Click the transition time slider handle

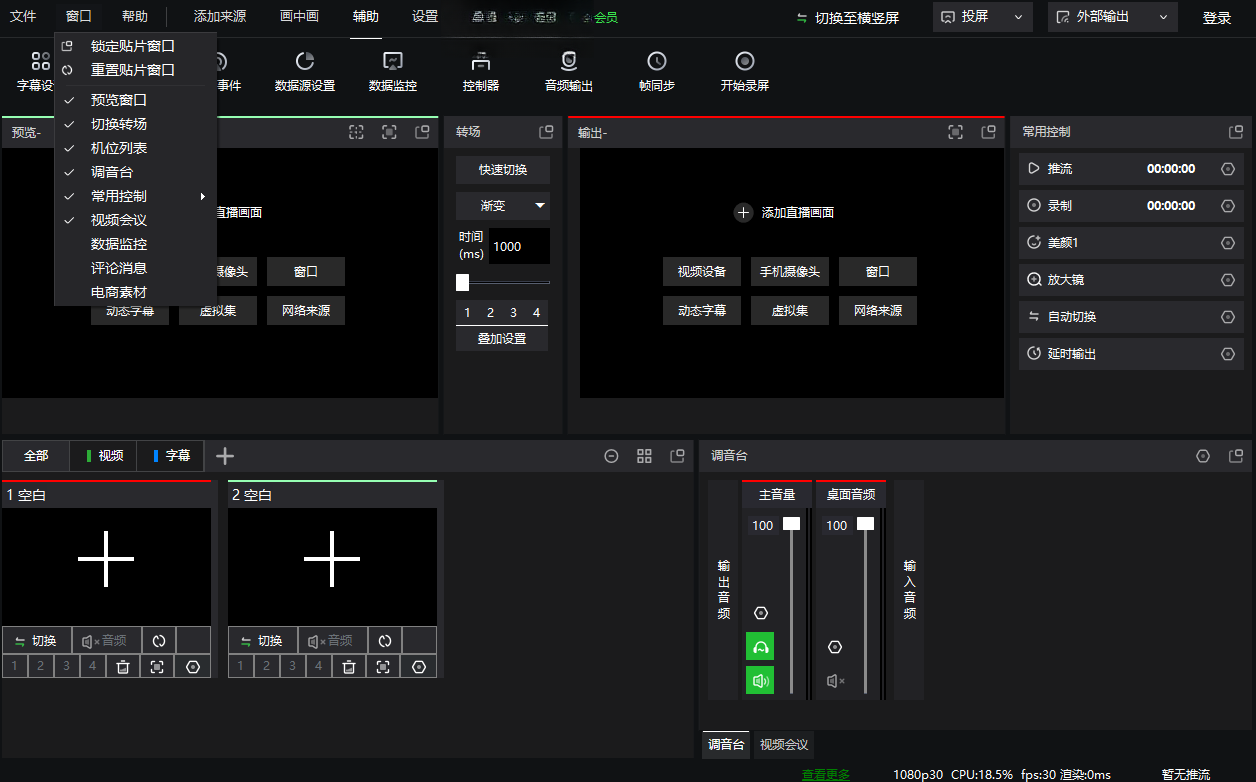point(462,283)
